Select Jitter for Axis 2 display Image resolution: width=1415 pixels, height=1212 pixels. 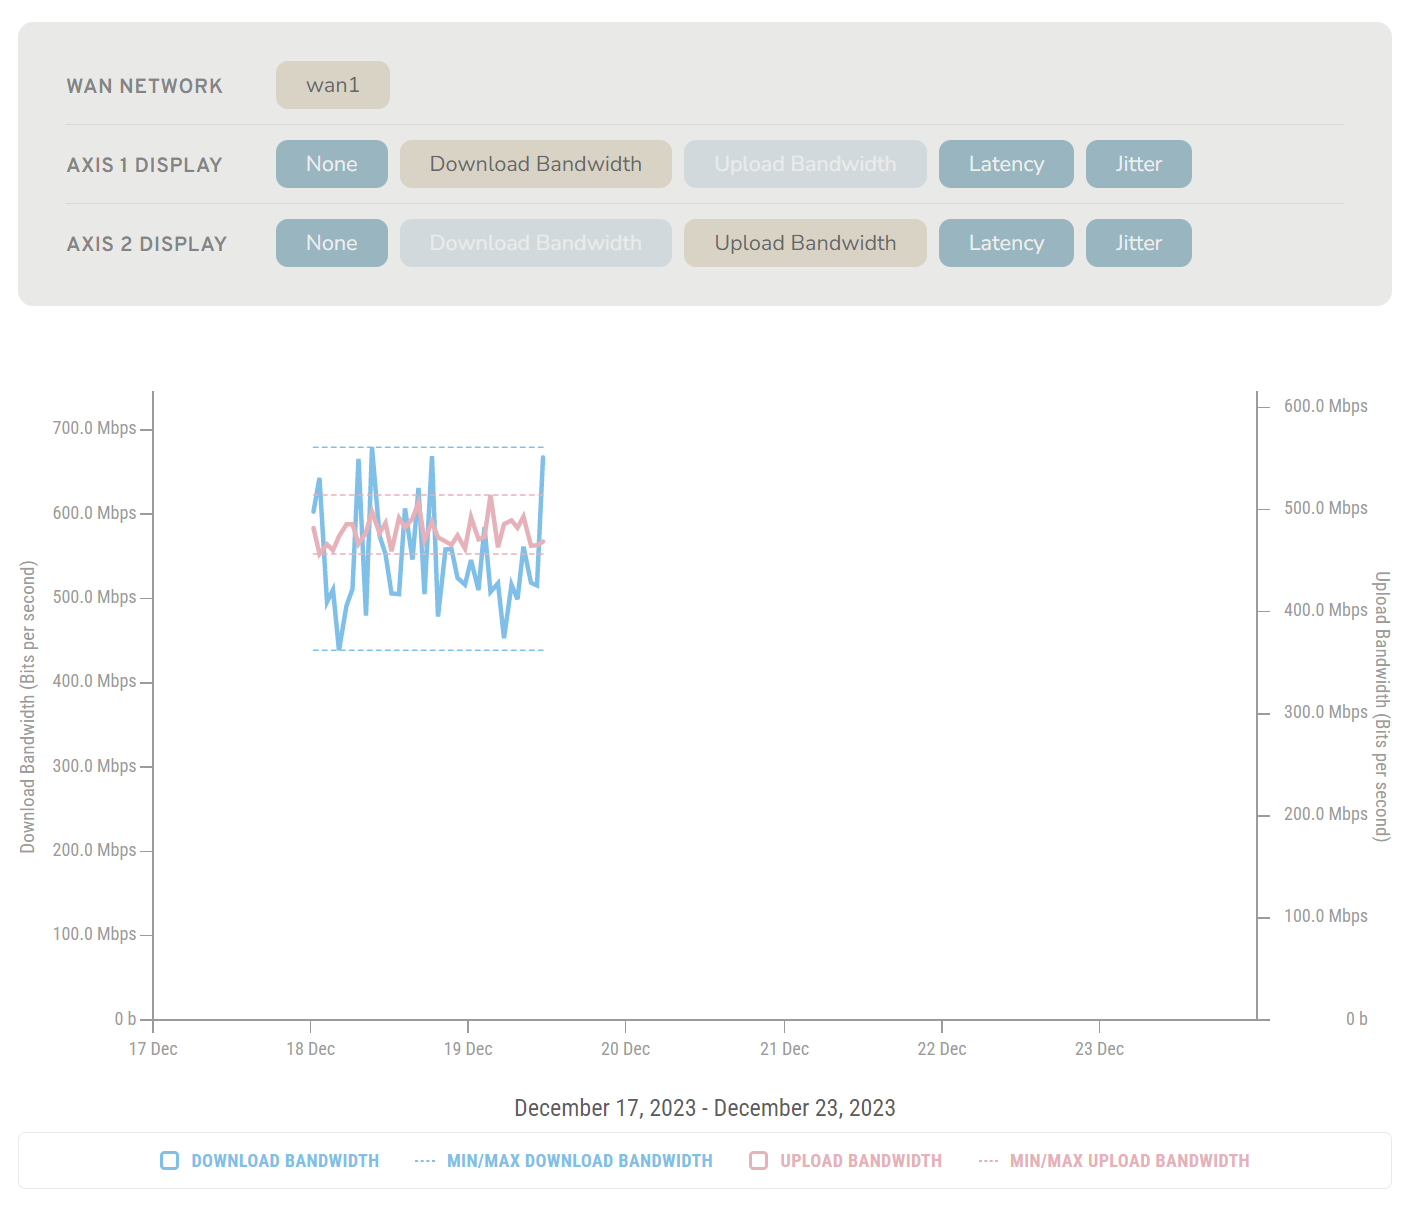[1138, 243]
